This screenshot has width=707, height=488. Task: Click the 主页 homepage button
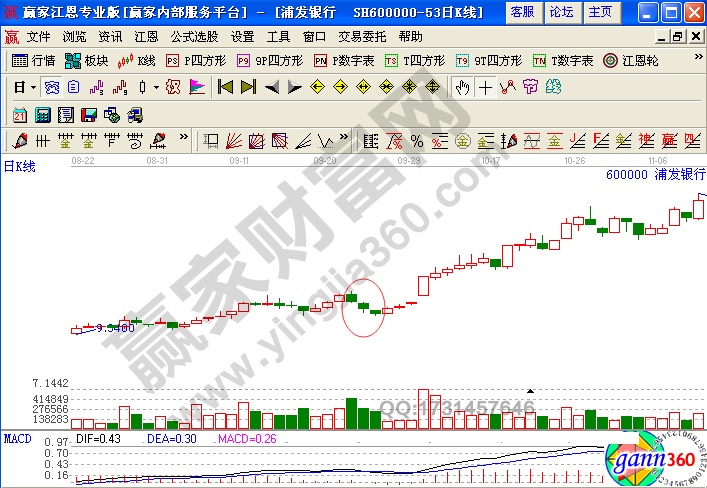pos(600,12)
